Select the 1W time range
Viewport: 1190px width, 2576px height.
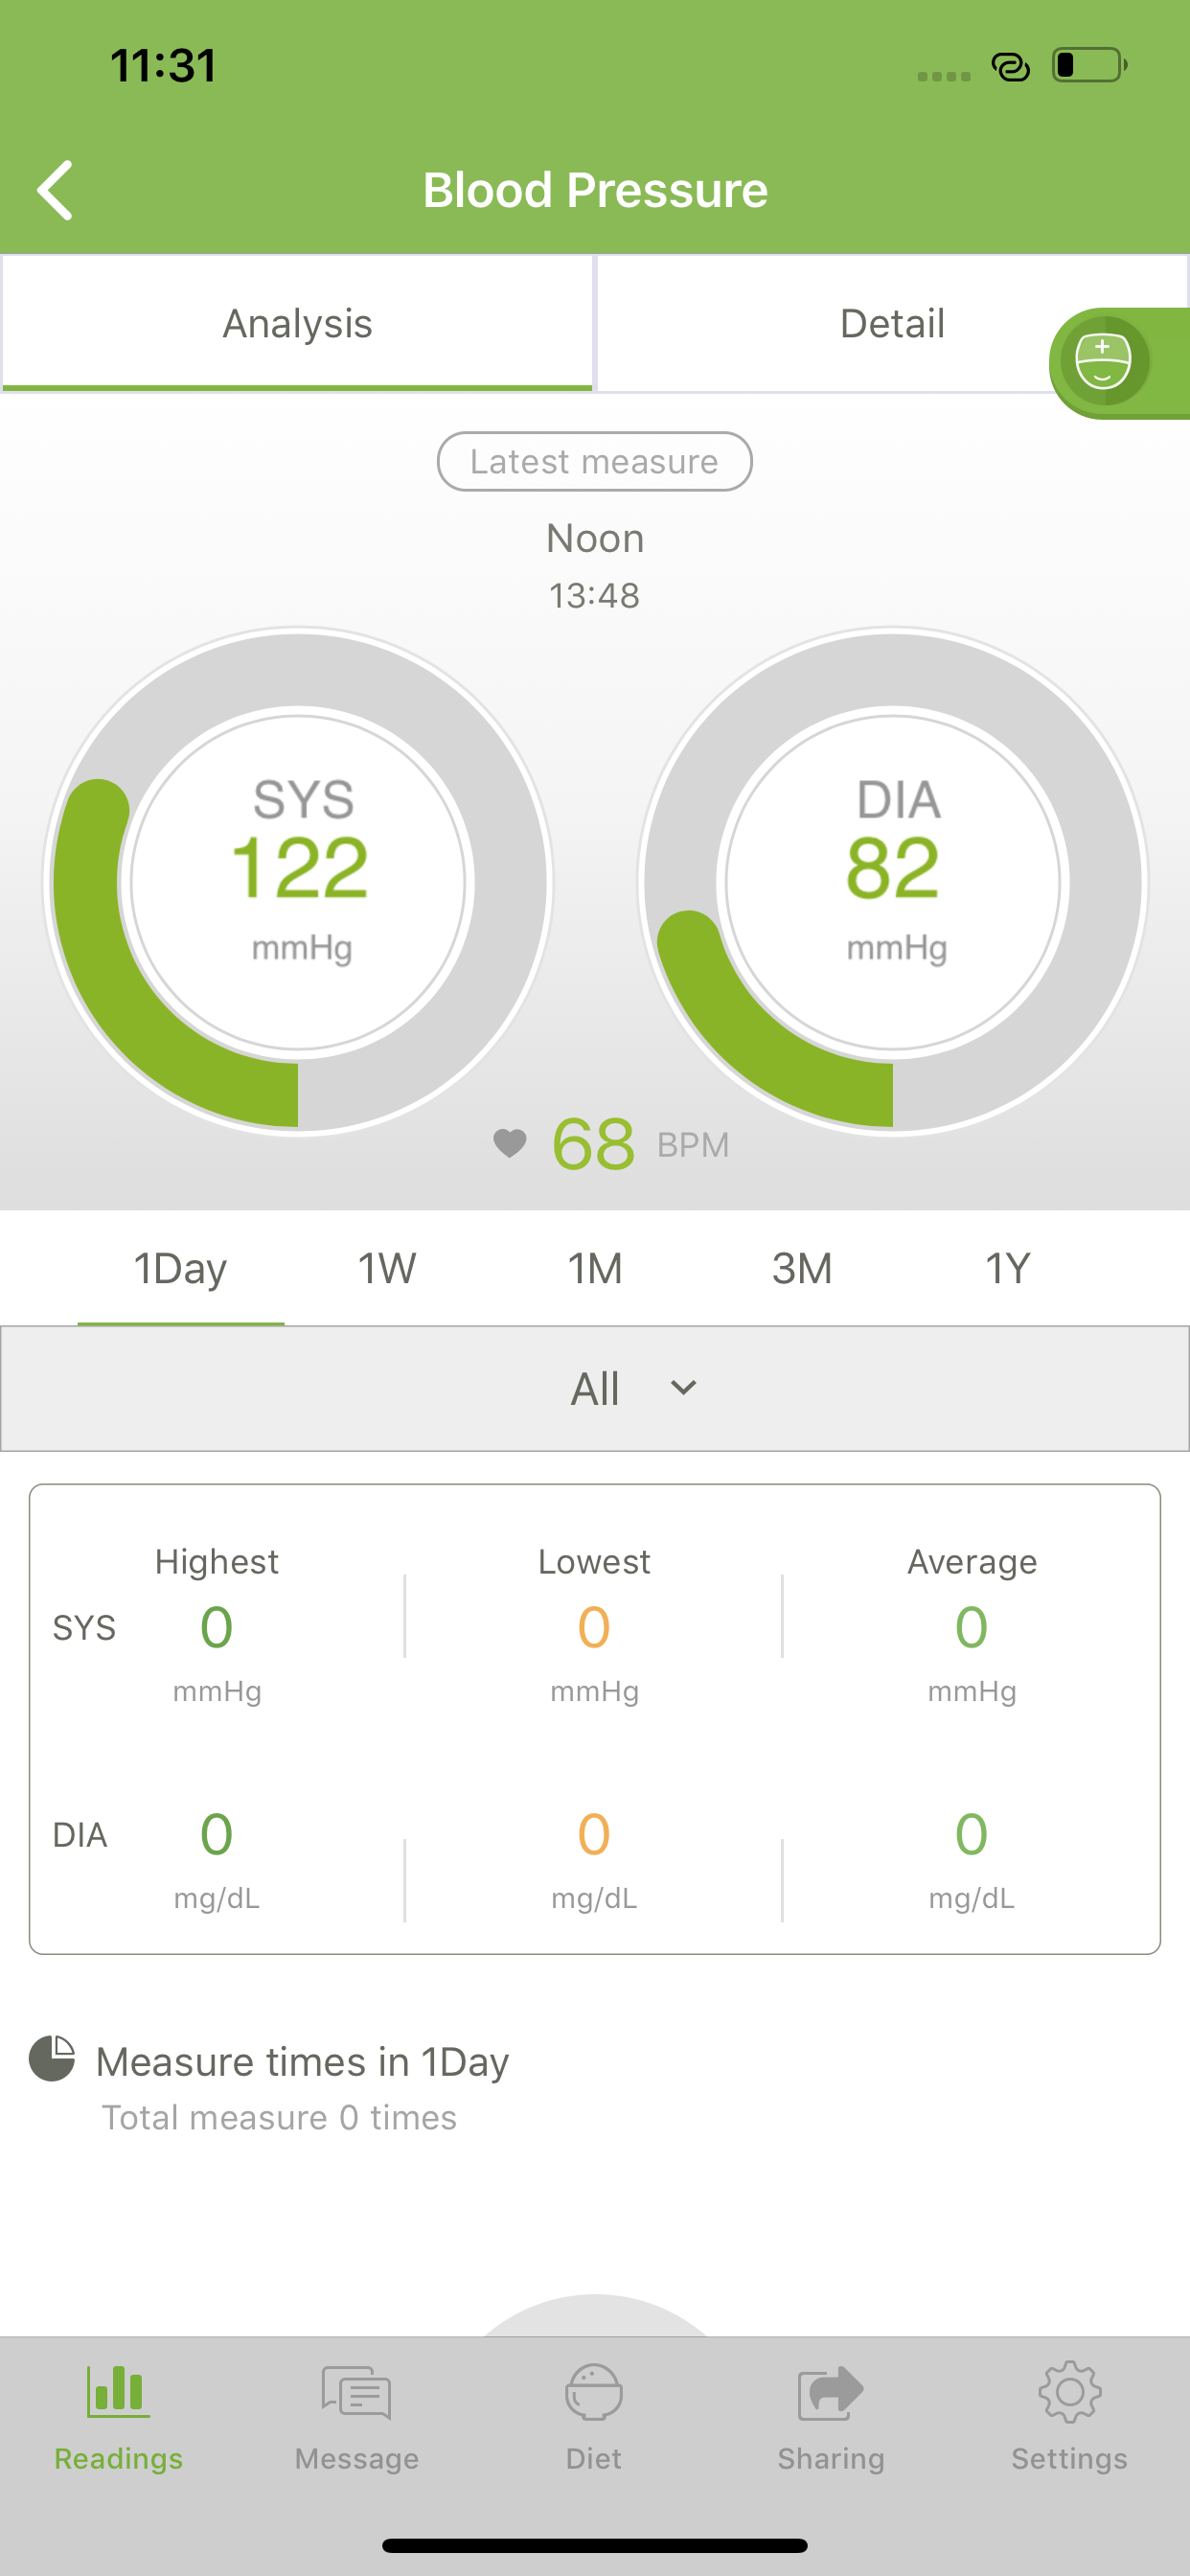point(387,1268)
